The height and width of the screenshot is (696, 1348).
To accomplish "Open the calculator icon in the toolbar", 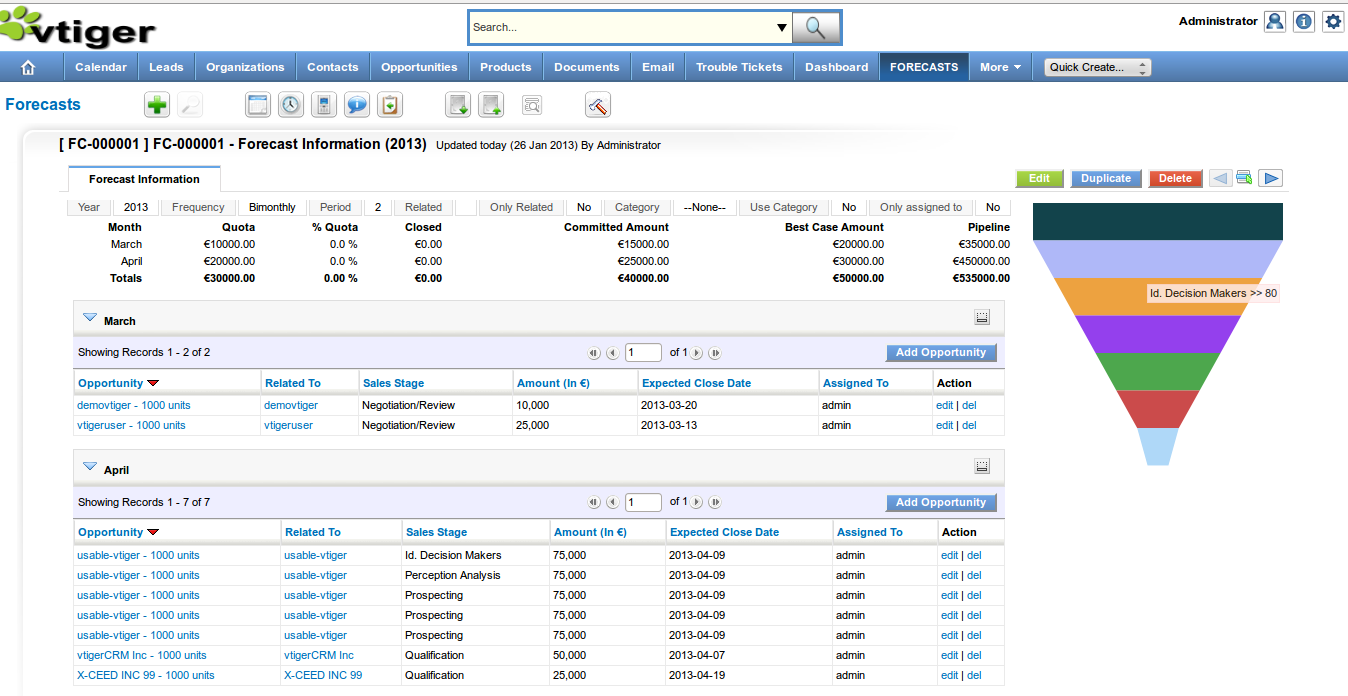I will 323,105.
